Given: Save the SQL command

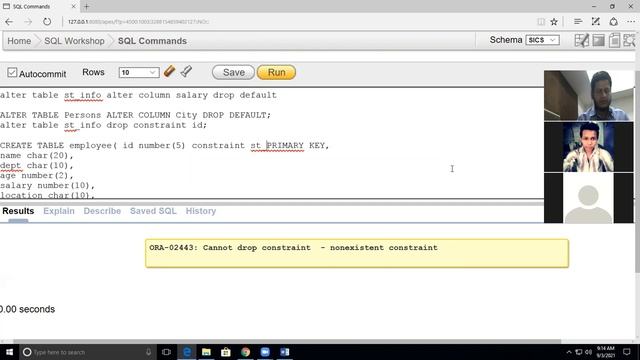Looking at the screenshot, I should (x=233, y=72).
